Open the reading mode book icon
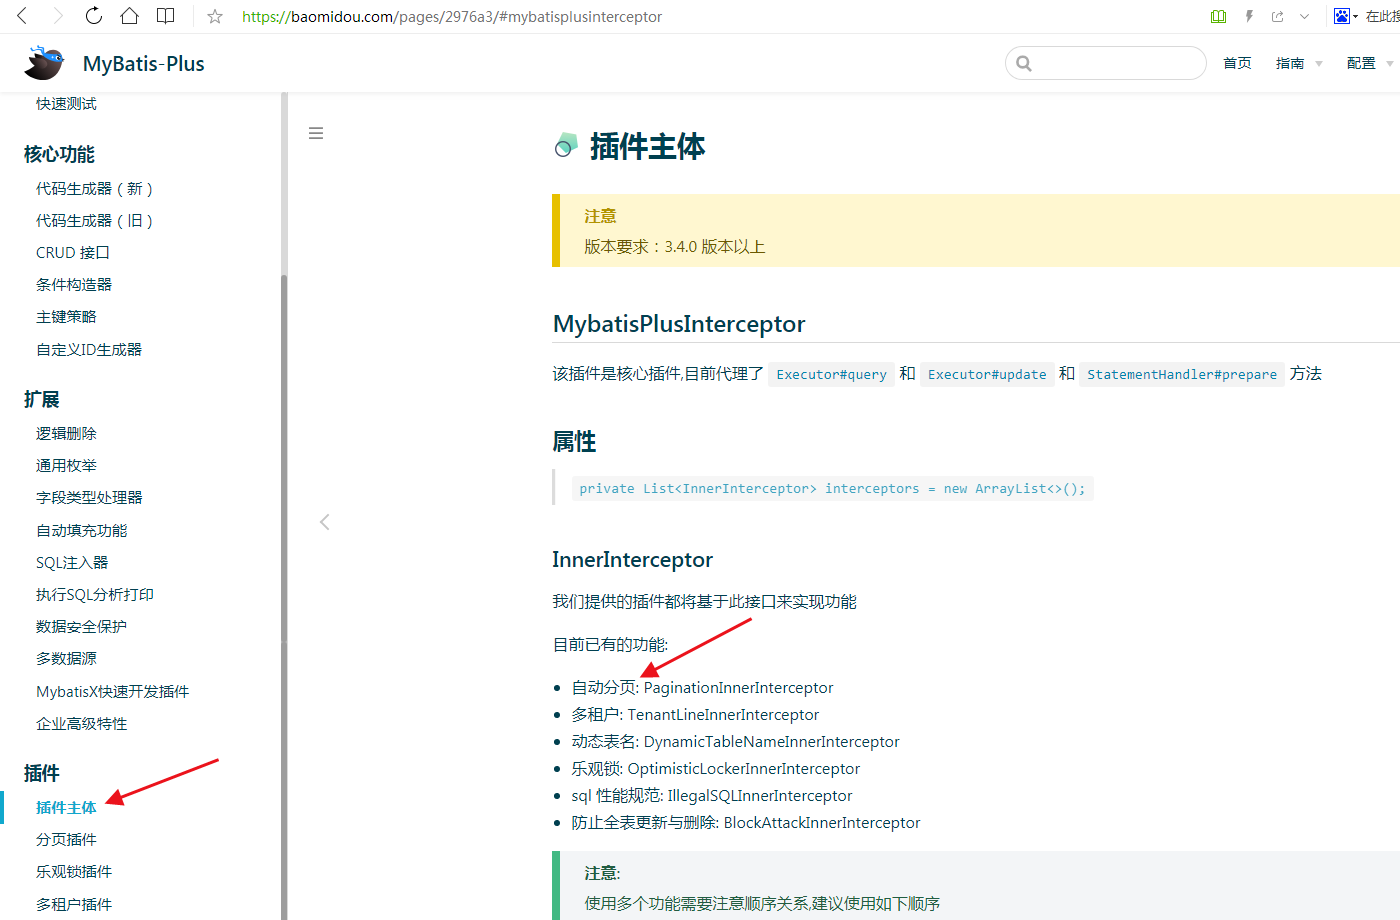The height and width of the screenshot is (920, 1400). pos(166,16)
